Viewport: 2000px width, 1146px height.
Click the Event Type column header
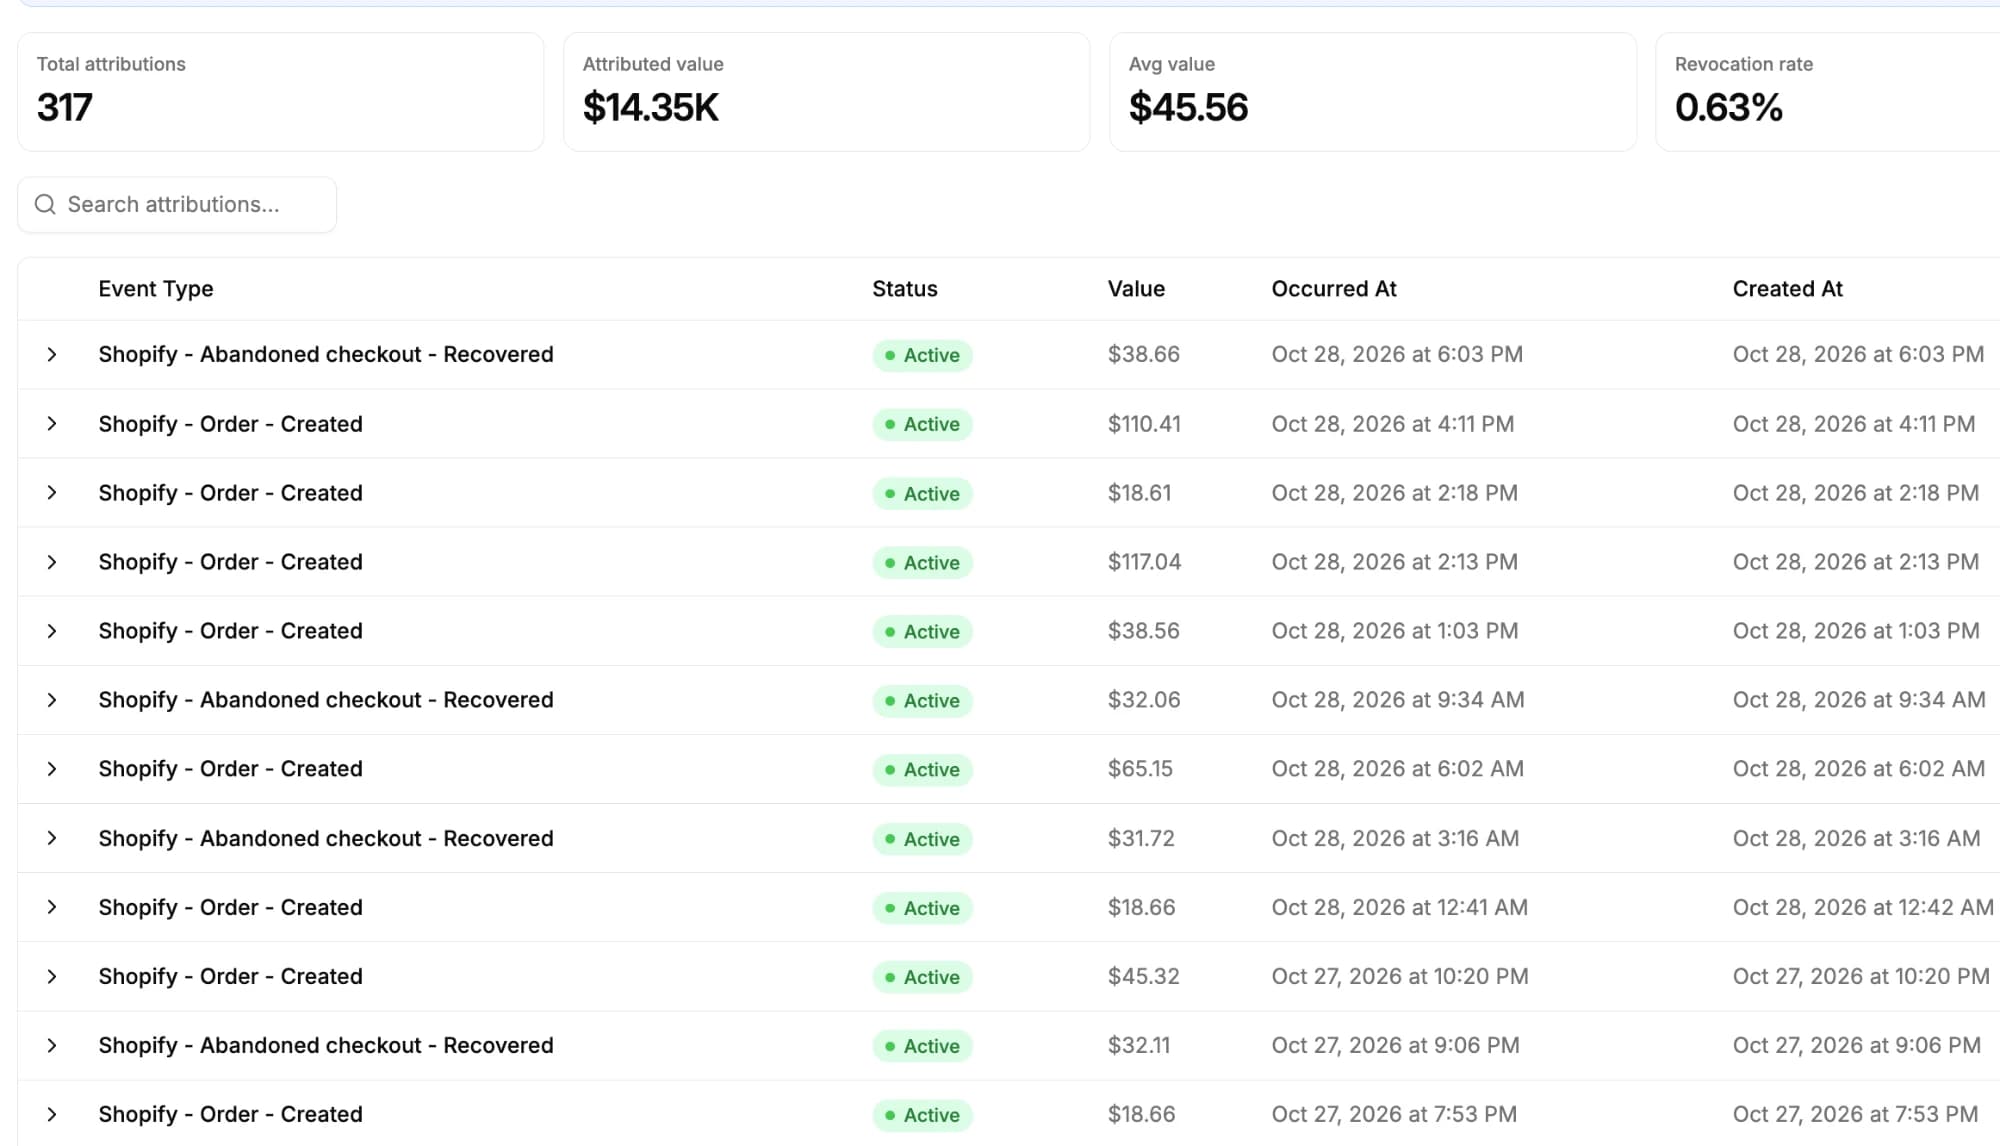(156, 289)
